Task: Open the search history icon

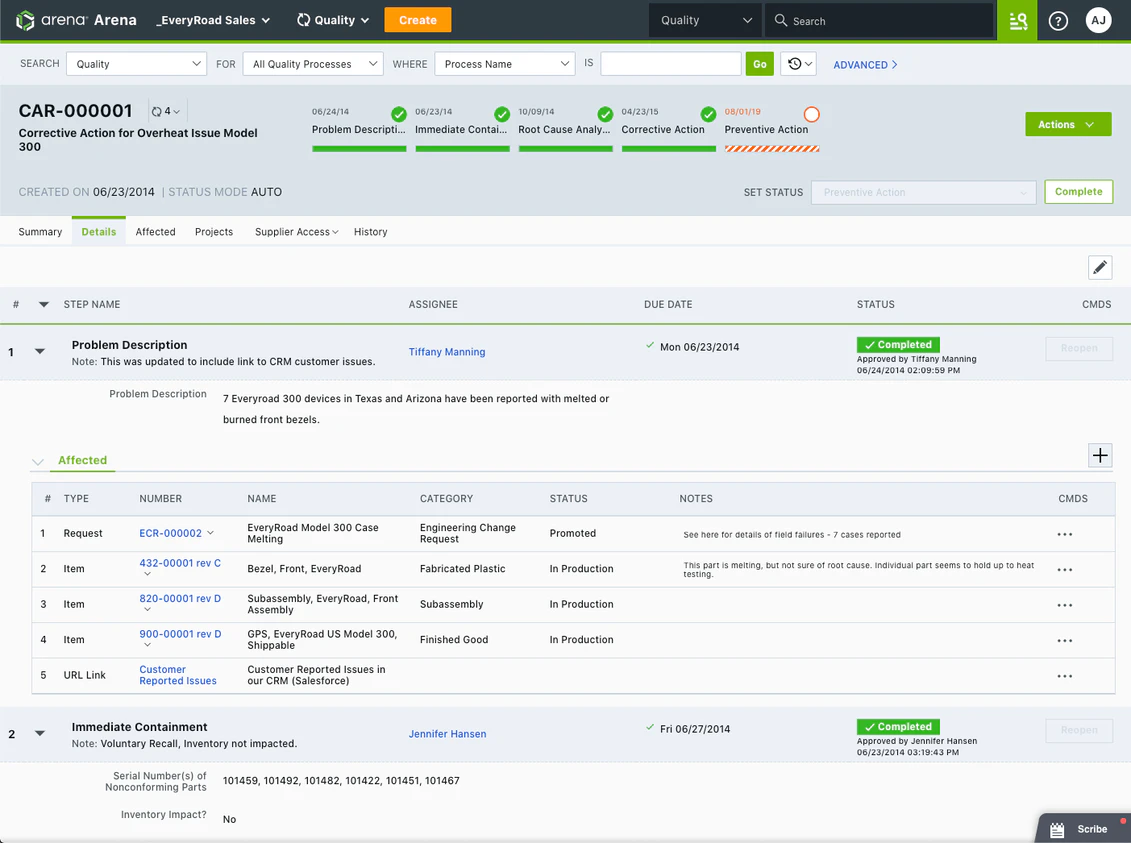Action: click(x=796, y=63)
